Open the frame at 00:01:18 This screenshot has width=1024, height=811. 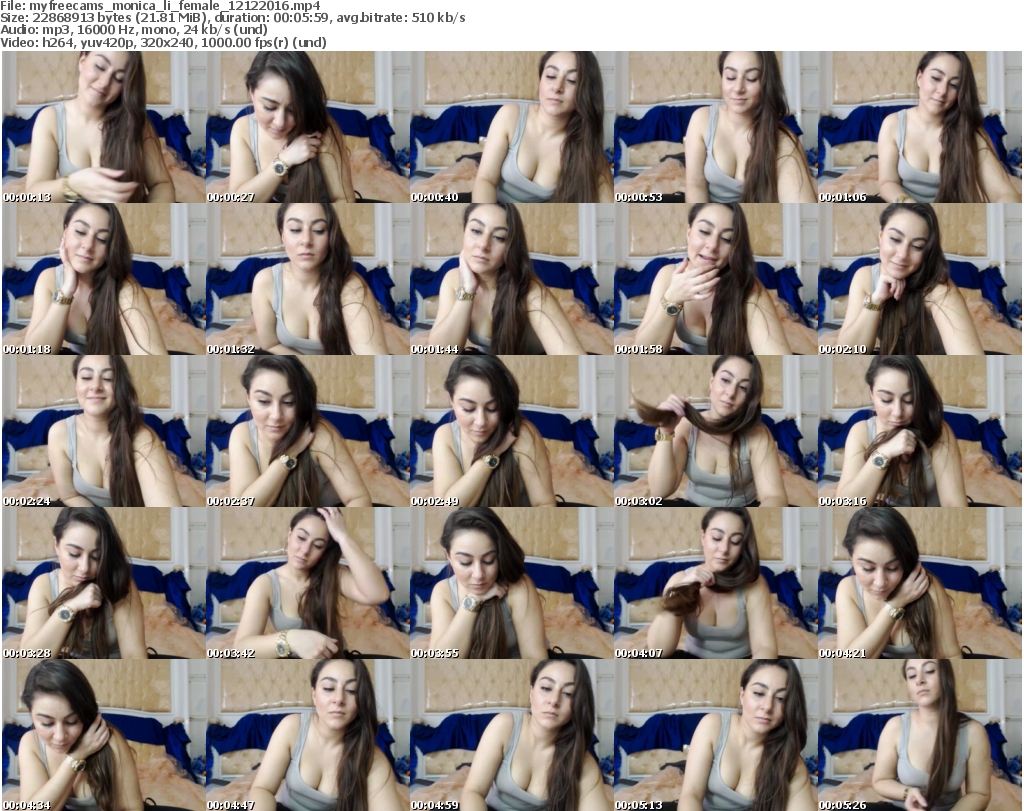pyautogui.click(x=104, y=279)
